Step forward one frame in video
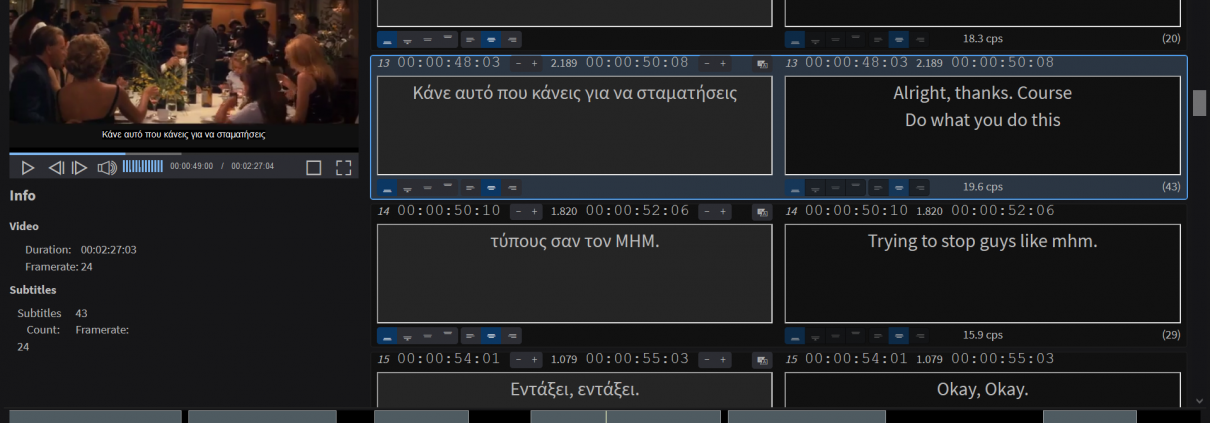1210x423 pixels. click(x=80, y=167)
